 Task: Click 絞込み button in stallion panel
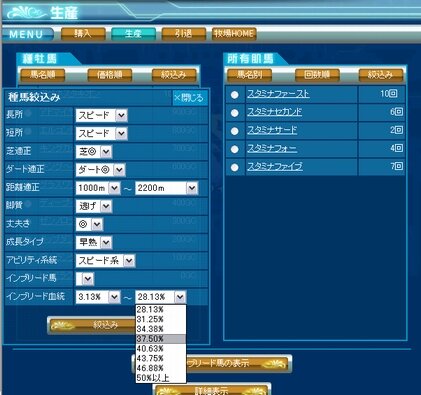pyautogui.click(x=174, y=75)
